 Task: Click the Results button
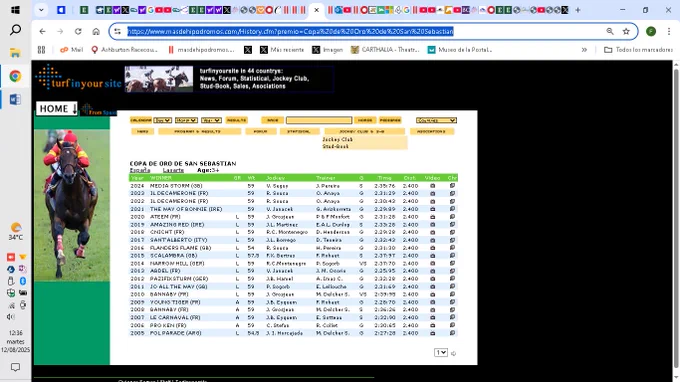237,120
